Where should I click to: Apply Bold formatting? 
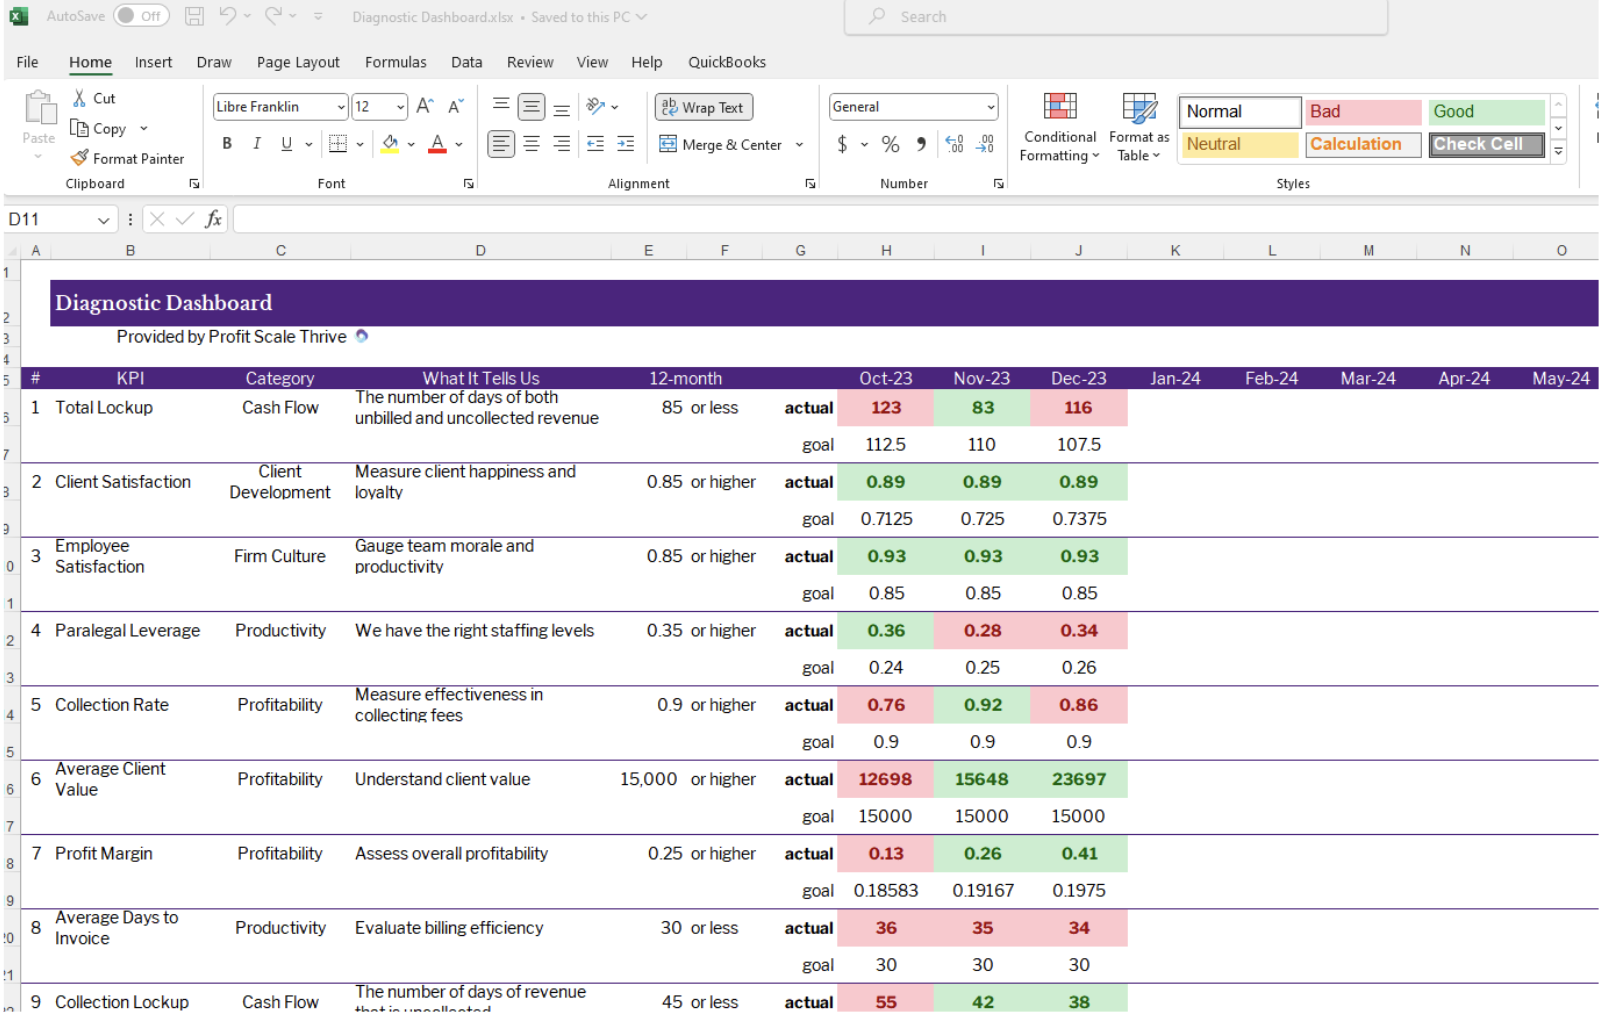227,144
